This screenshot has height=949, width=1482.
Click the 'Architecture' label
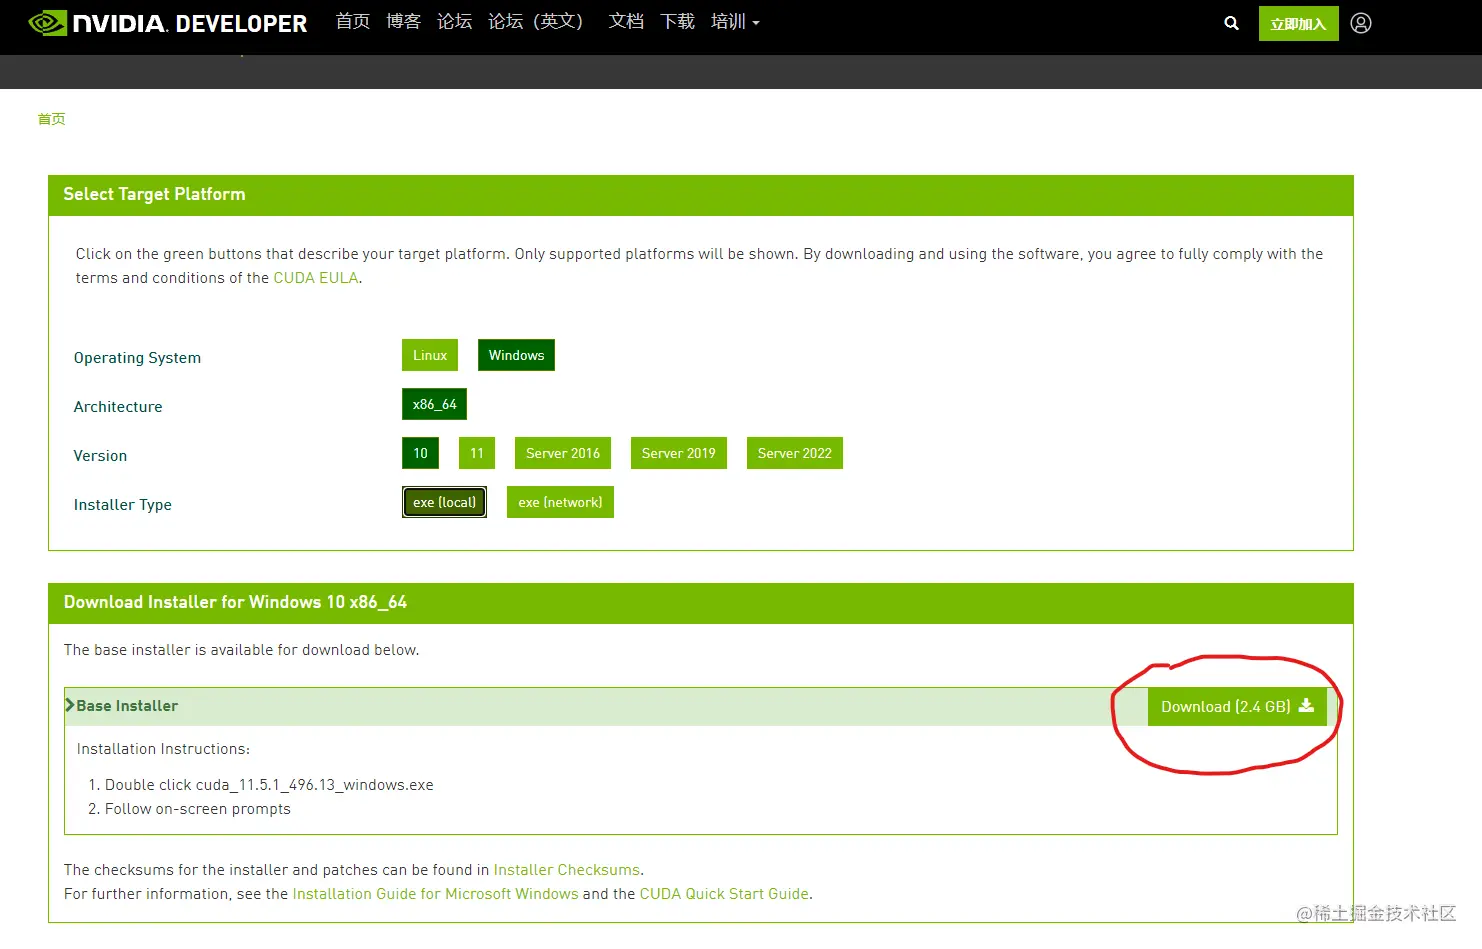118,407
